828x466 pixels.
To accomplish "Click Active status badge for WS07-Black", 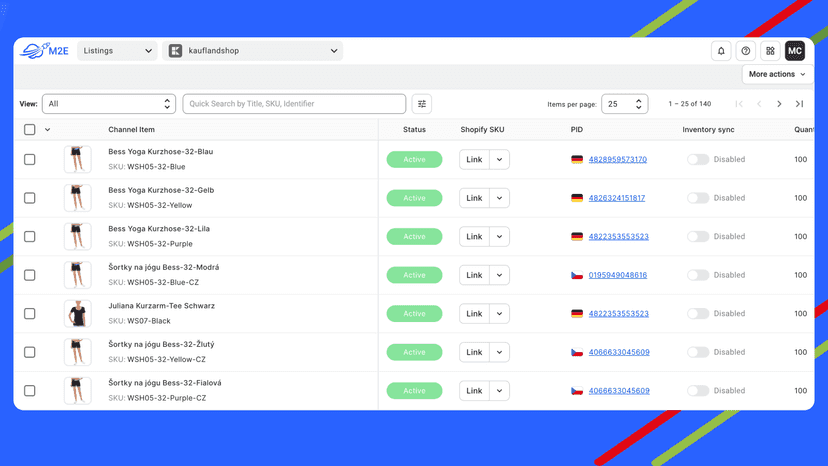I will [x=415, y=314].
